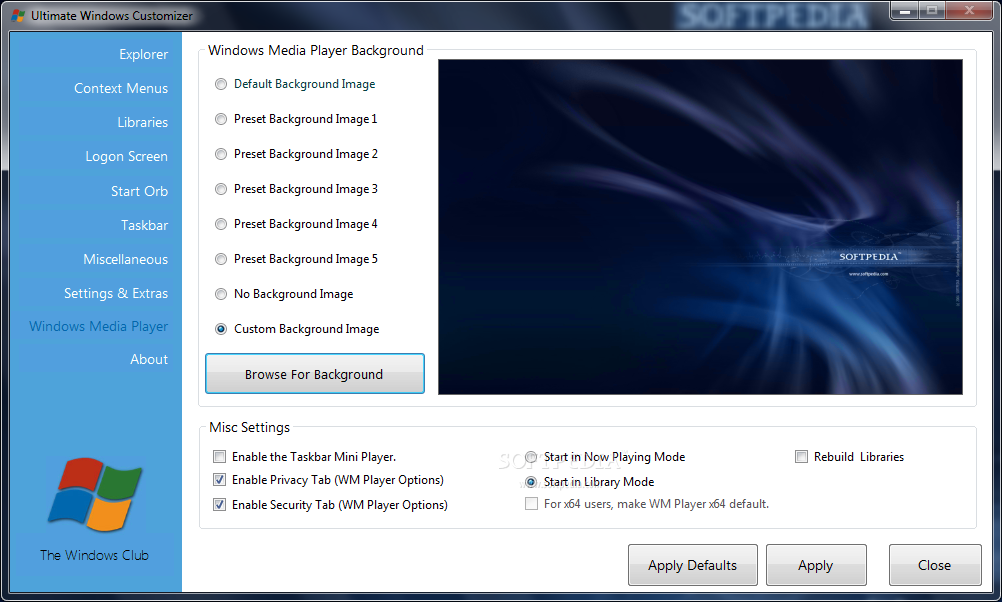Screen dimensions: 1002x602
Task: Enable Rebuild Libraries checkbox
Action: [x=801, y=457]
